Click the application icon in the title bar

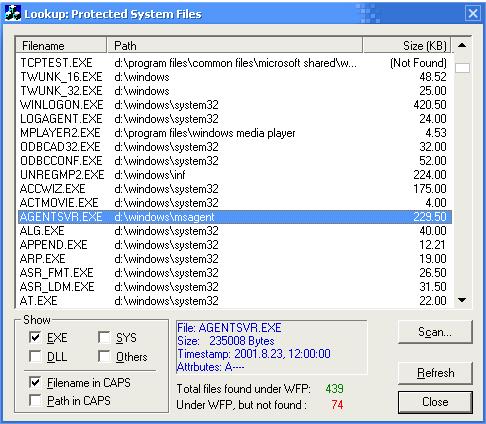(13, 14)
